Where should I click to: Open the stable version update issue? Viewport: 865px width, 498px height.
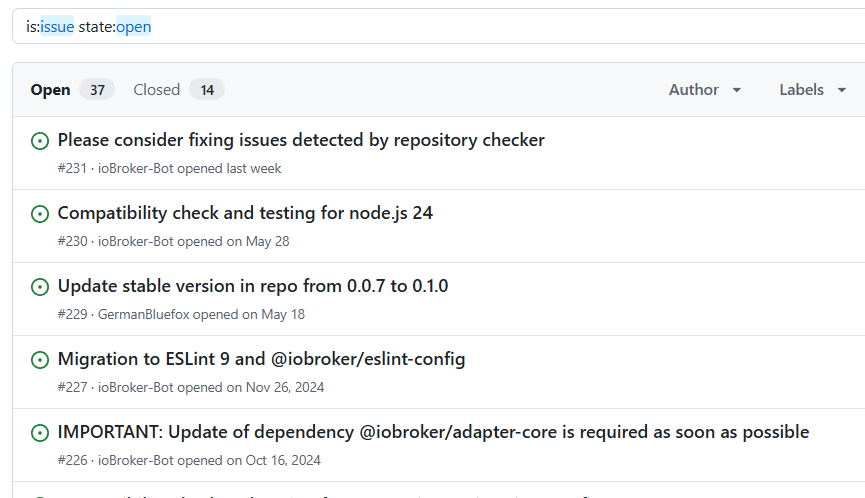point(253,286)
